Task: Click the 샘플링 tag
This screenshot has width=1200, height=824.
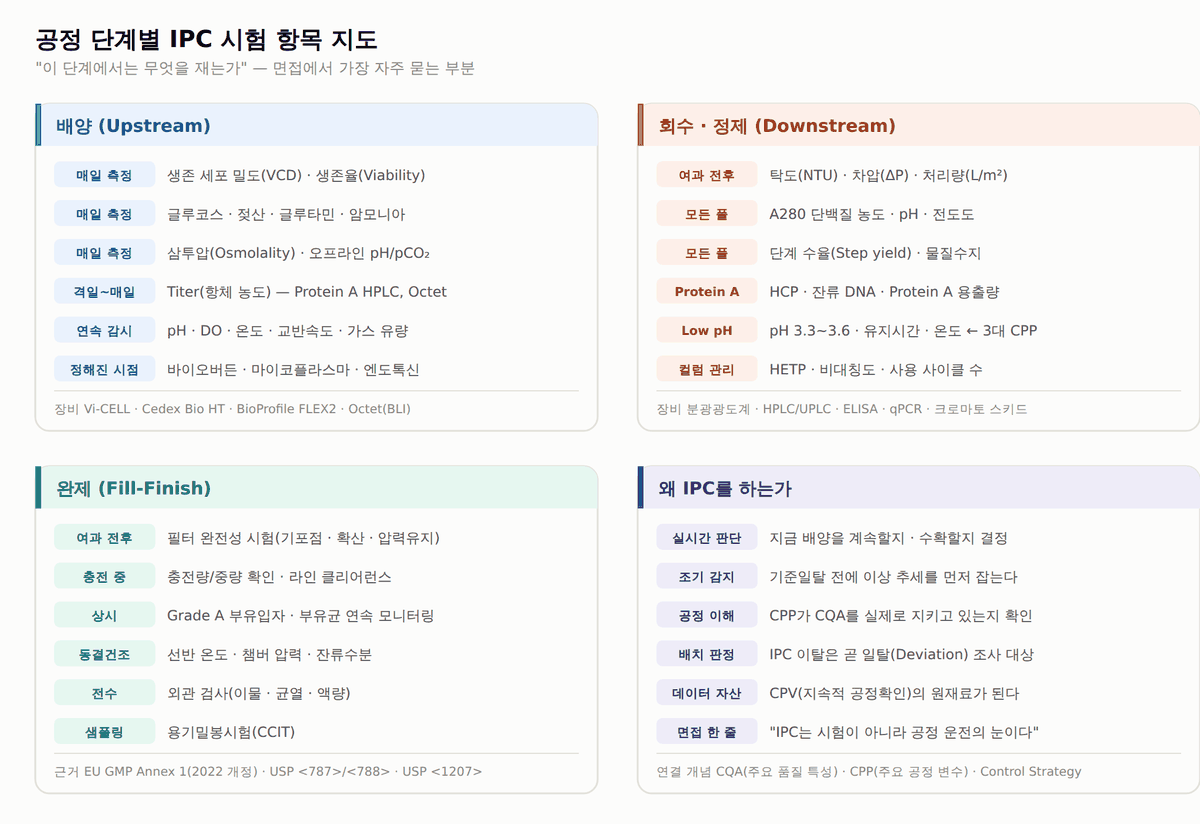Action: (x=105, y=733)
